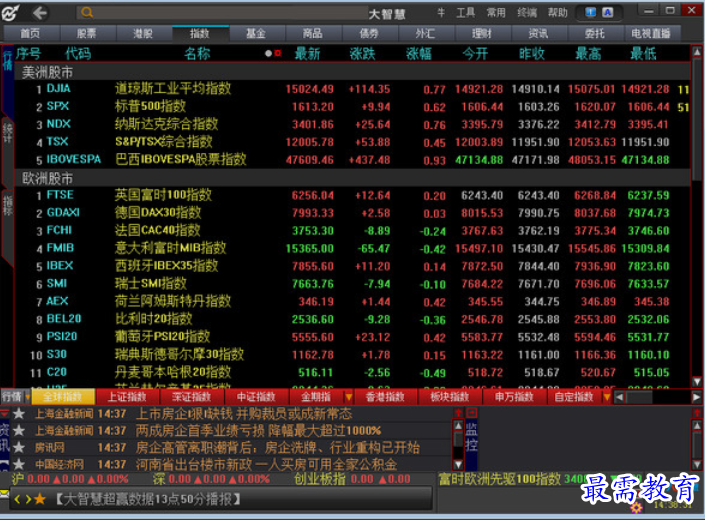Open the 终端 menu
This screenshot has height=520, width=705.
coord(527,13)
